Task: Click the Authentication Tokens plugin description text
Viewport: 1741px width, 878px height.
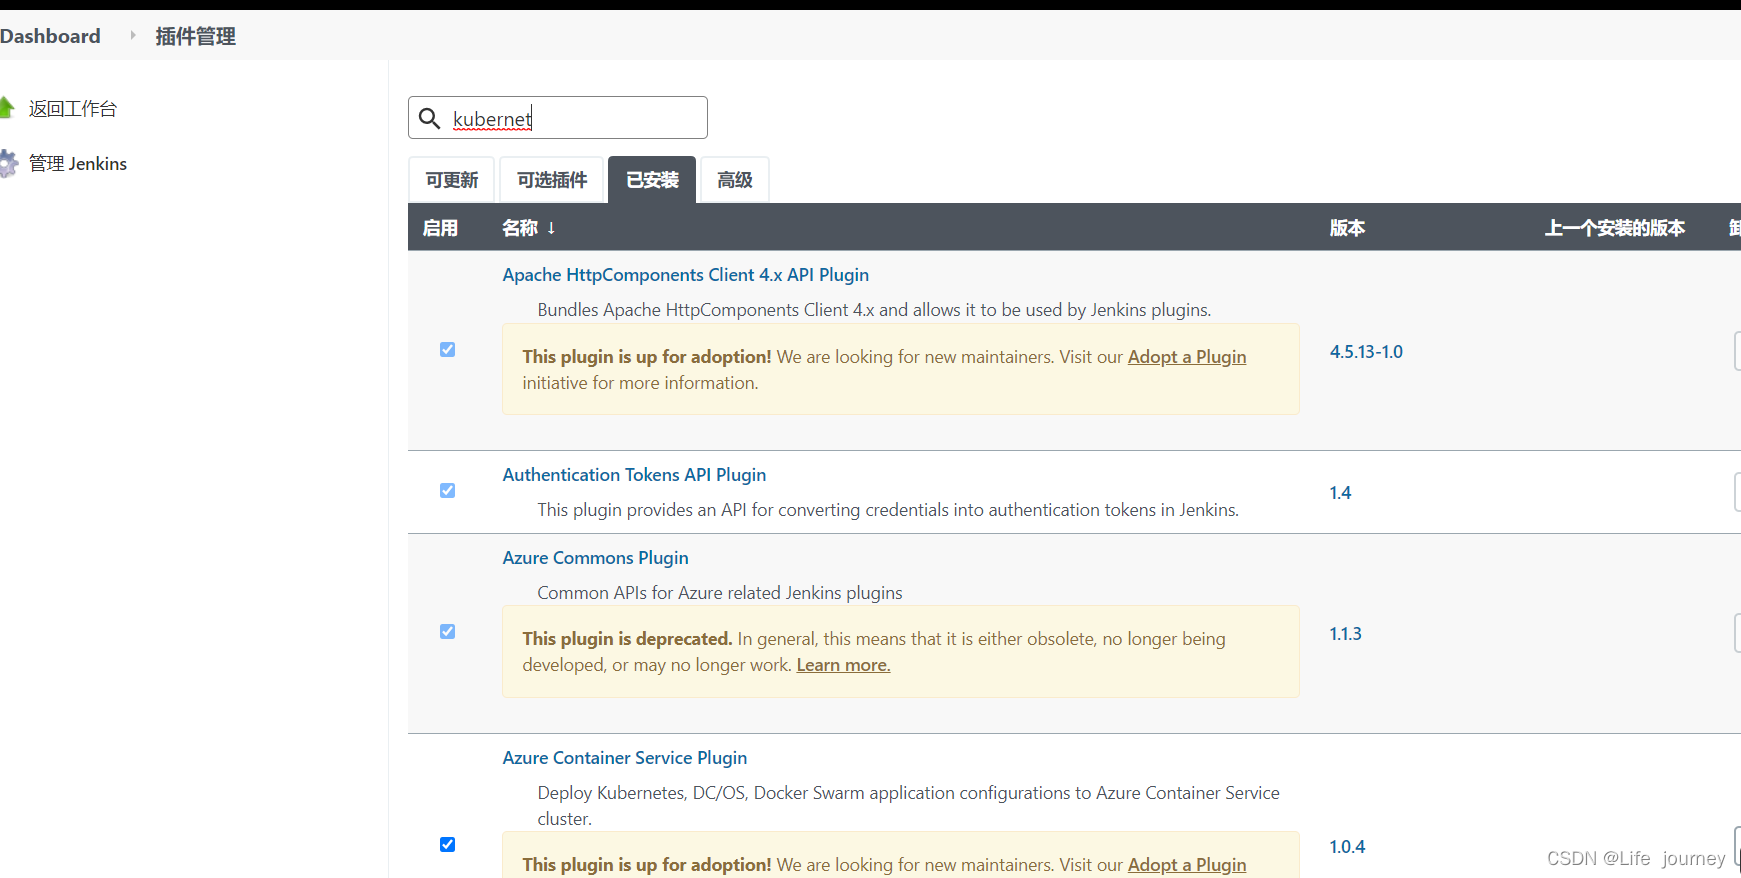Action: click(888, 510)
